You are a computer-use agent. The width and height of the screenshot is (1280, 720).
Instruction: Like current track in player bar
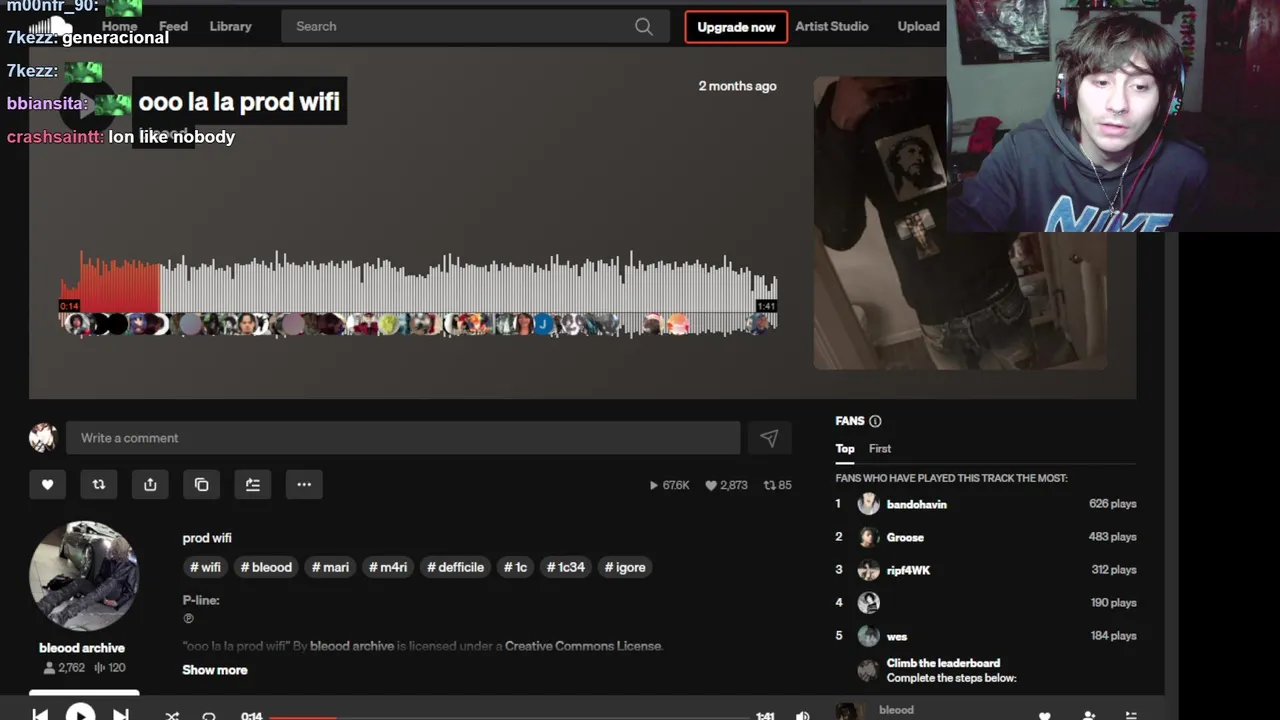(x=1045, y=716)
